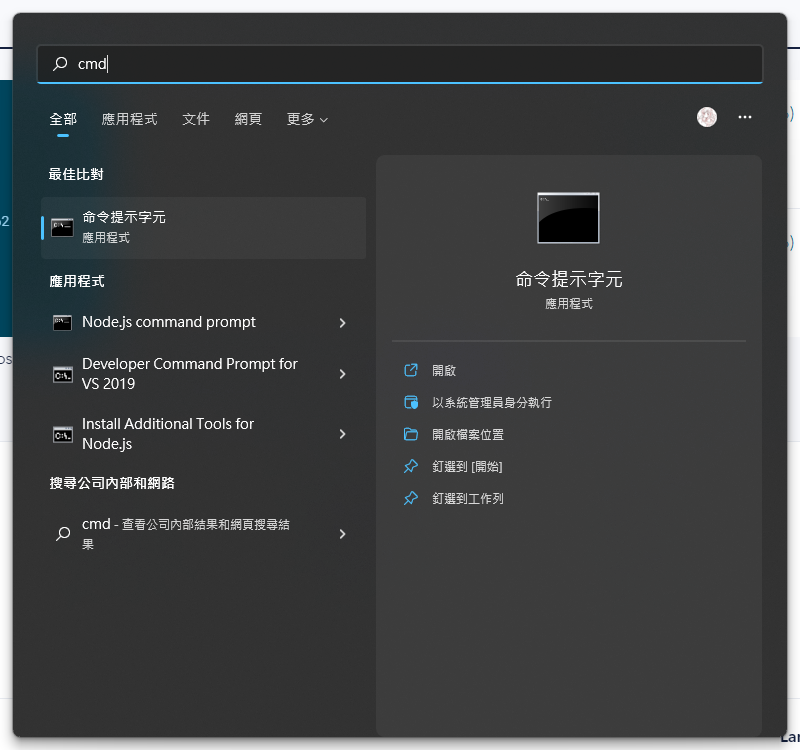Choose 開啟檔案位置
Viewport: 800px width, 750px height.
pos(468,435)
